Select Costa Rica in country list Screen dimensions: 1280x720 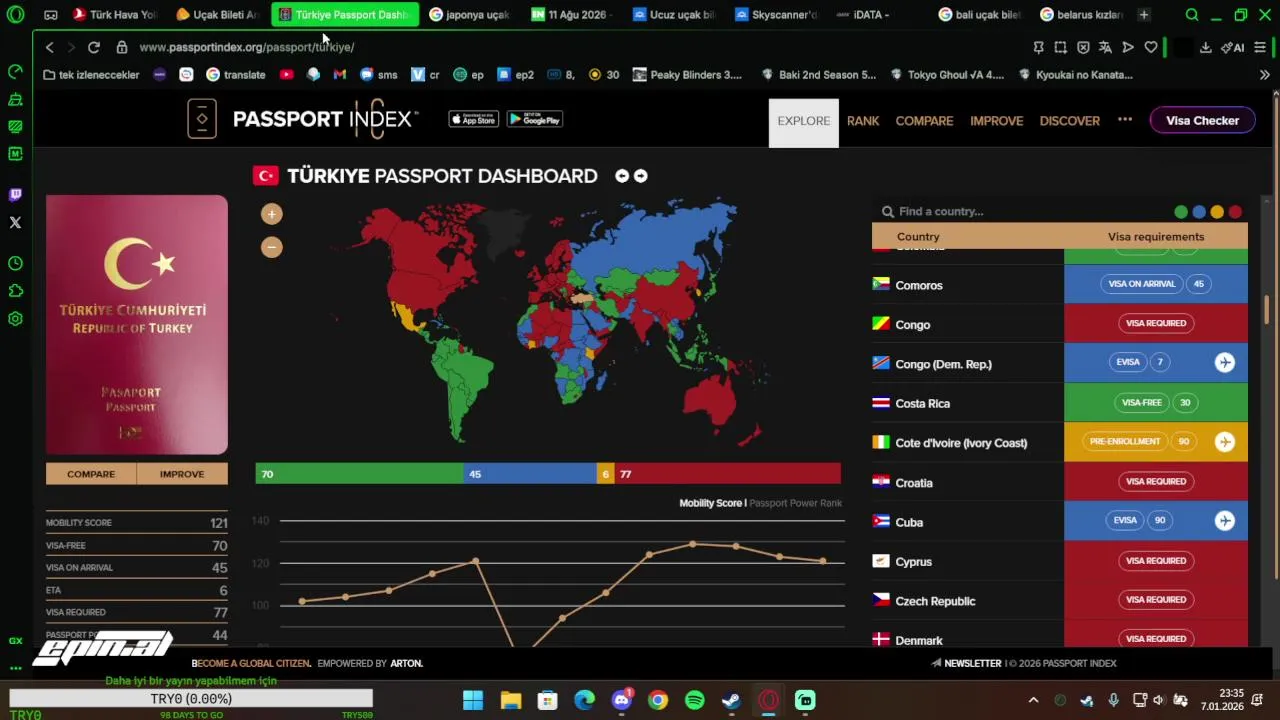pyautogui.click(x=923, y=403)
